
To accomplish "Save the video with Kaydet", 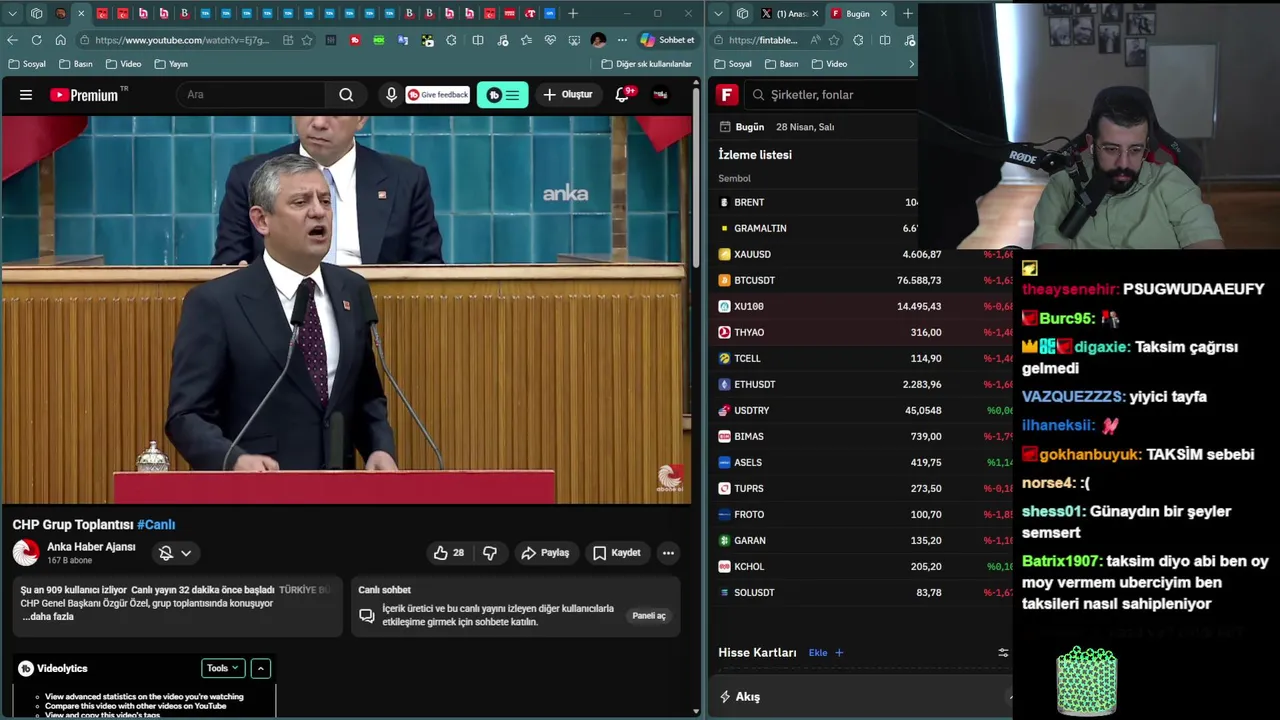I will pyautogui.click(x=616, y=553).
